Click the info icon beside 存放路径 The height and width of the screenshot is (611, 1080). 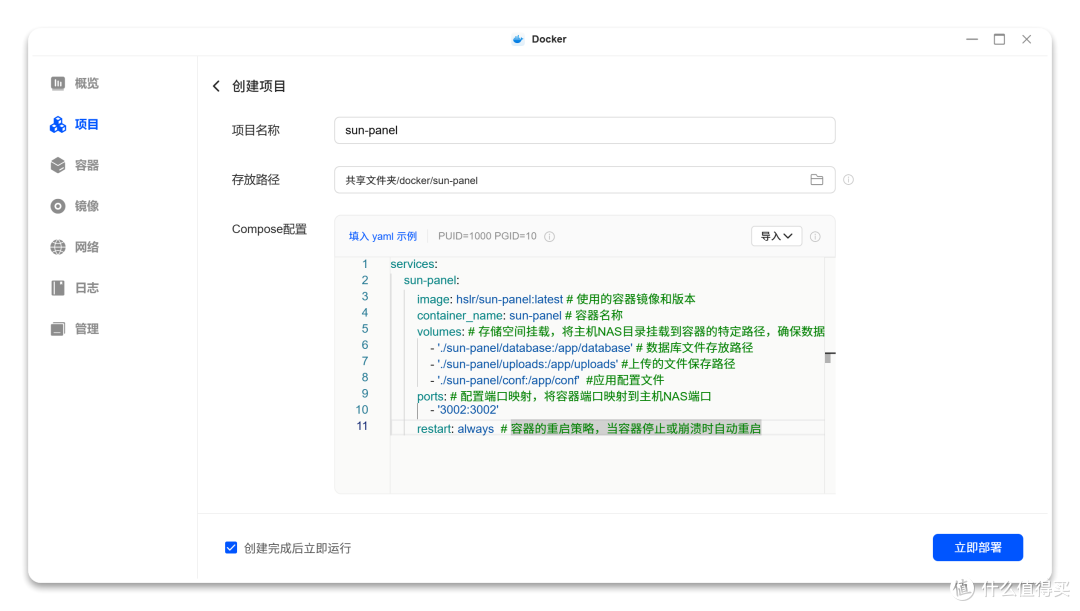849,180
